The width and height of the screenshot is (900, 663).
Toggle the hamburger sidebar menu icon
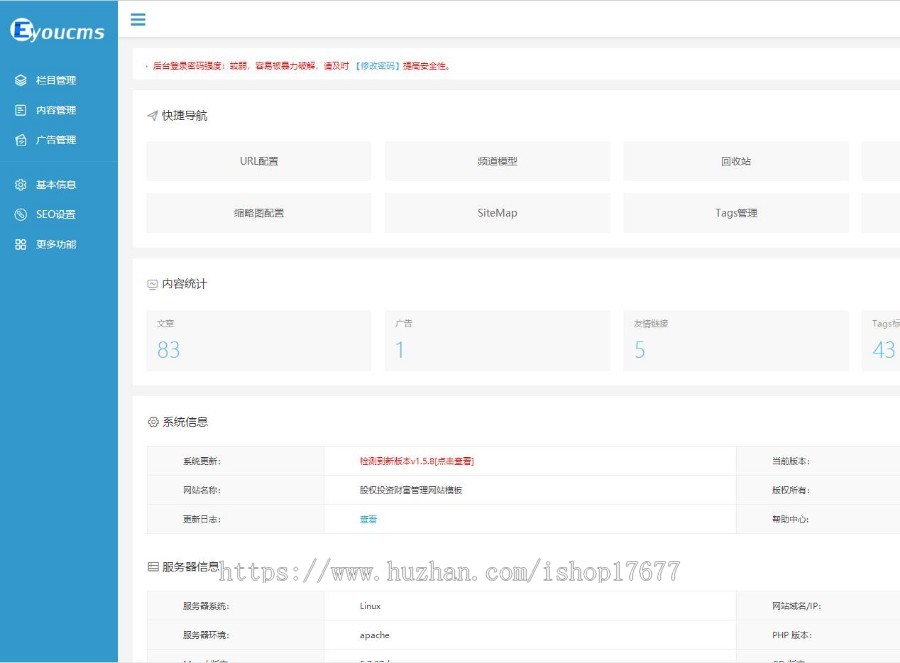(138, 20)
